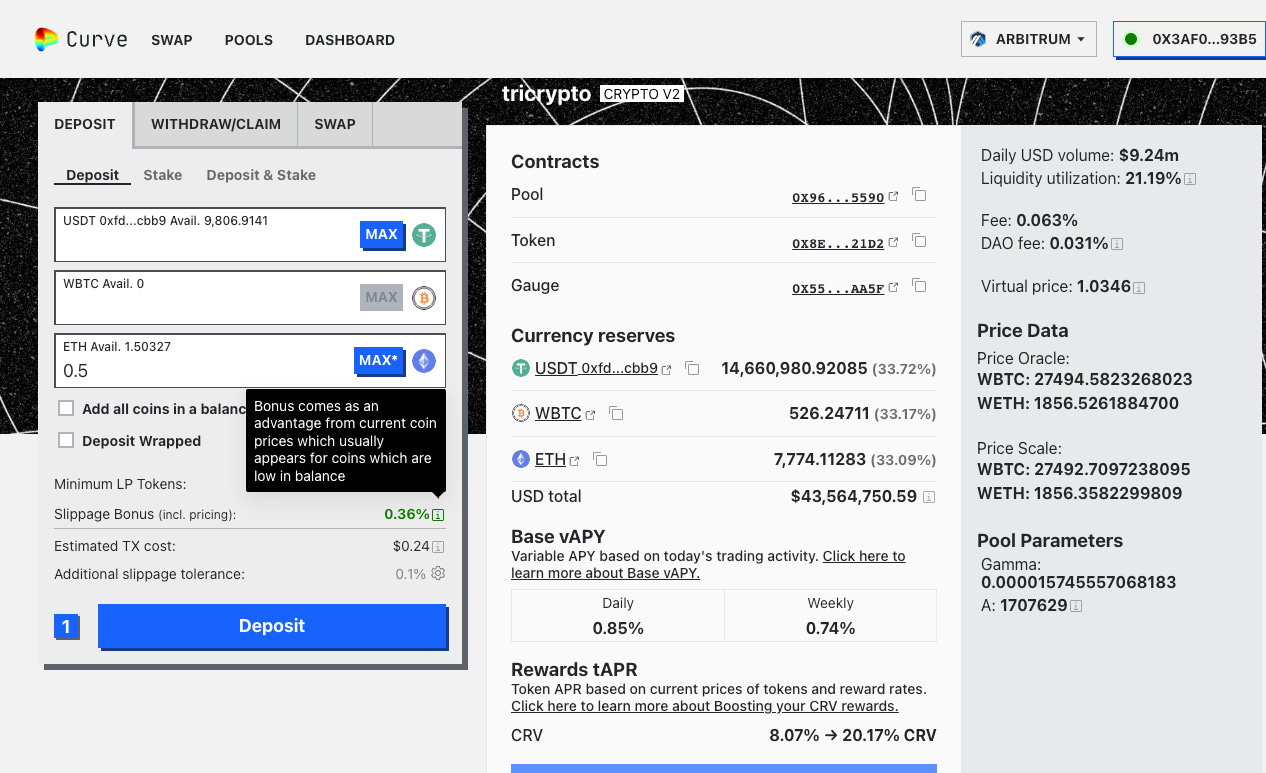1266x773 pixels.
Task: Open external link icon beside Pool address
Action: [x=894, y=197]
